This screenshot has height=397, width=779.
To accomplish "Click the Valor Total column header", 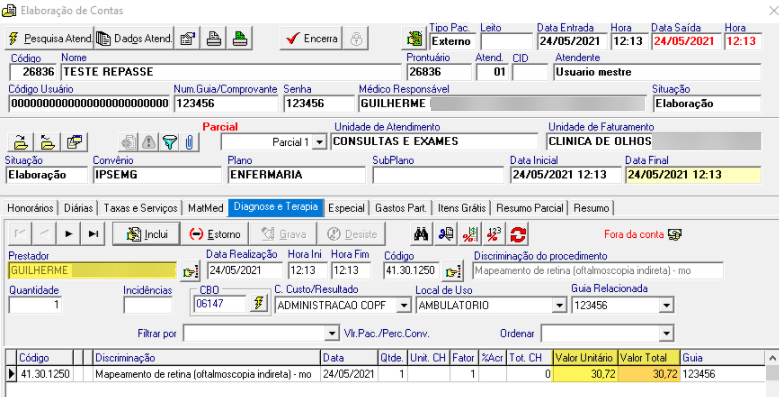I will (649, 358).
